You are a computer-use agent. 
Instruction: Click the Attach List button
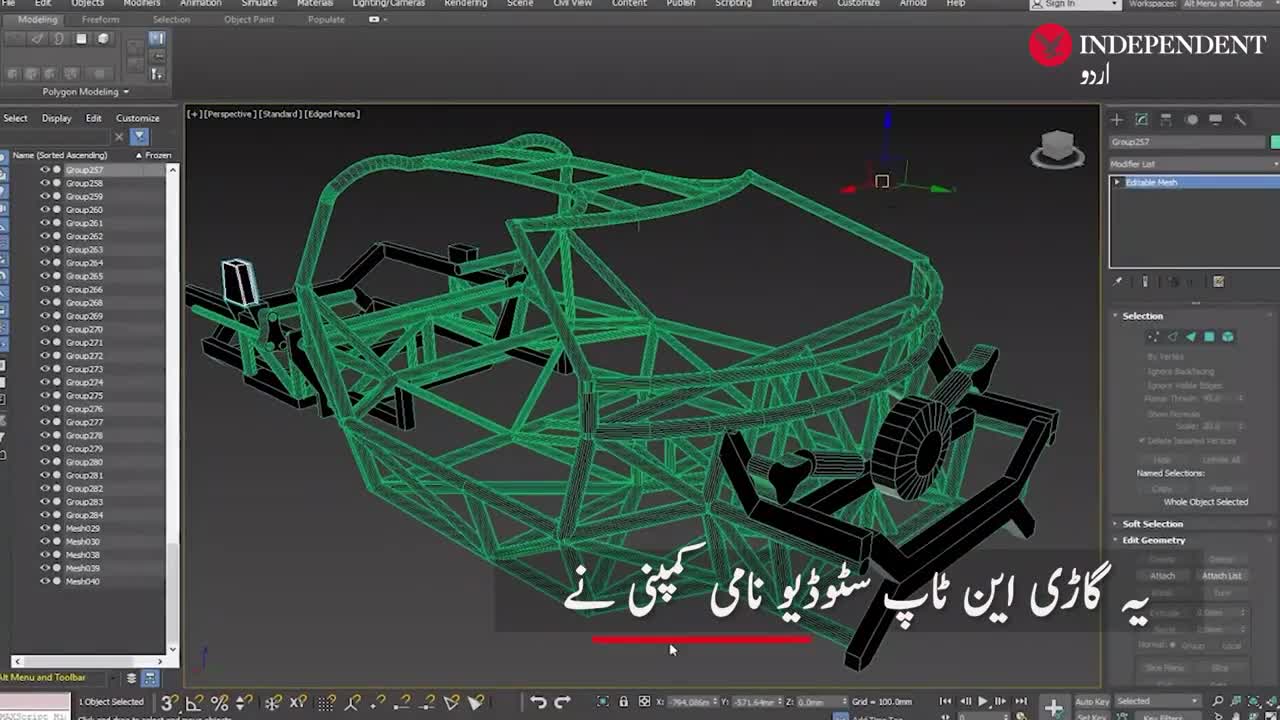[x=1221, y=576]
